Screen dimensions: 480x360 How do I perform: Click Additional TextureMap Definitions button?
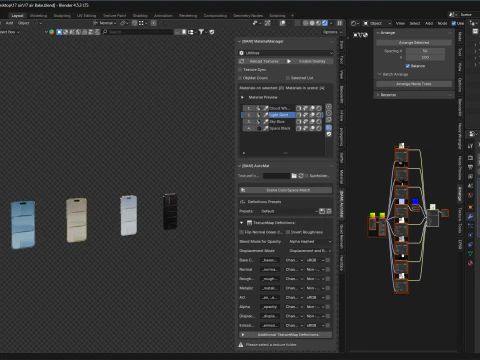point(286,335)
